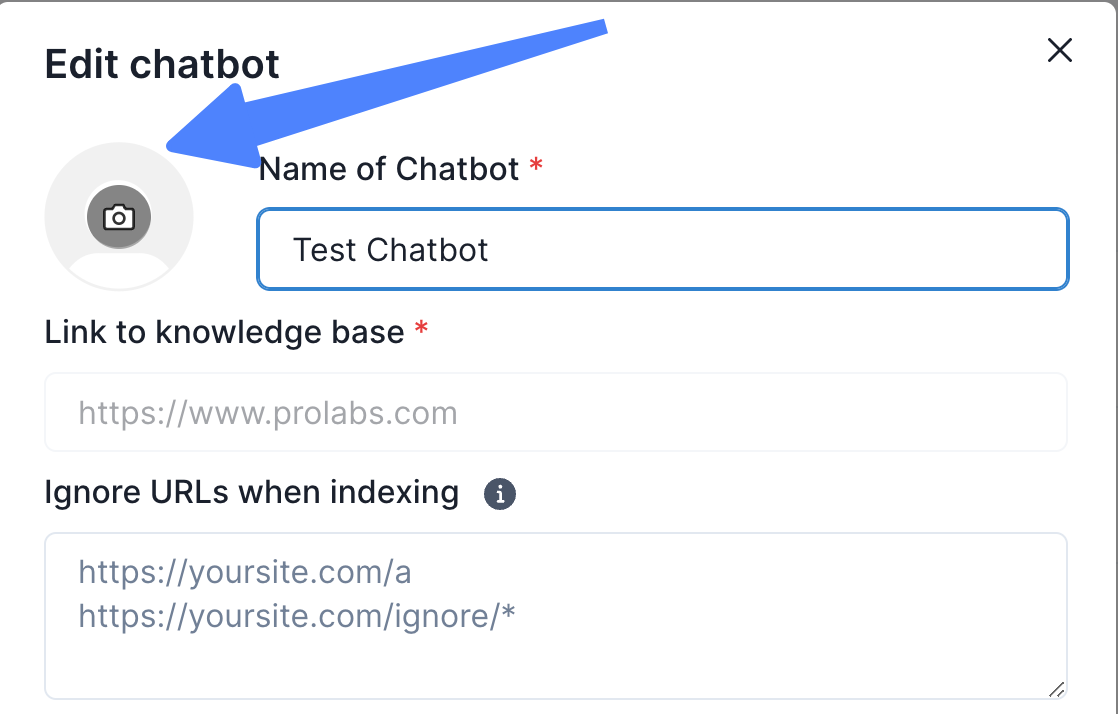Click the https://www.prolabs.com placeholder text
Image resolution: width=1118 pixels, height=714 pixels.
[x=267, y=413]
